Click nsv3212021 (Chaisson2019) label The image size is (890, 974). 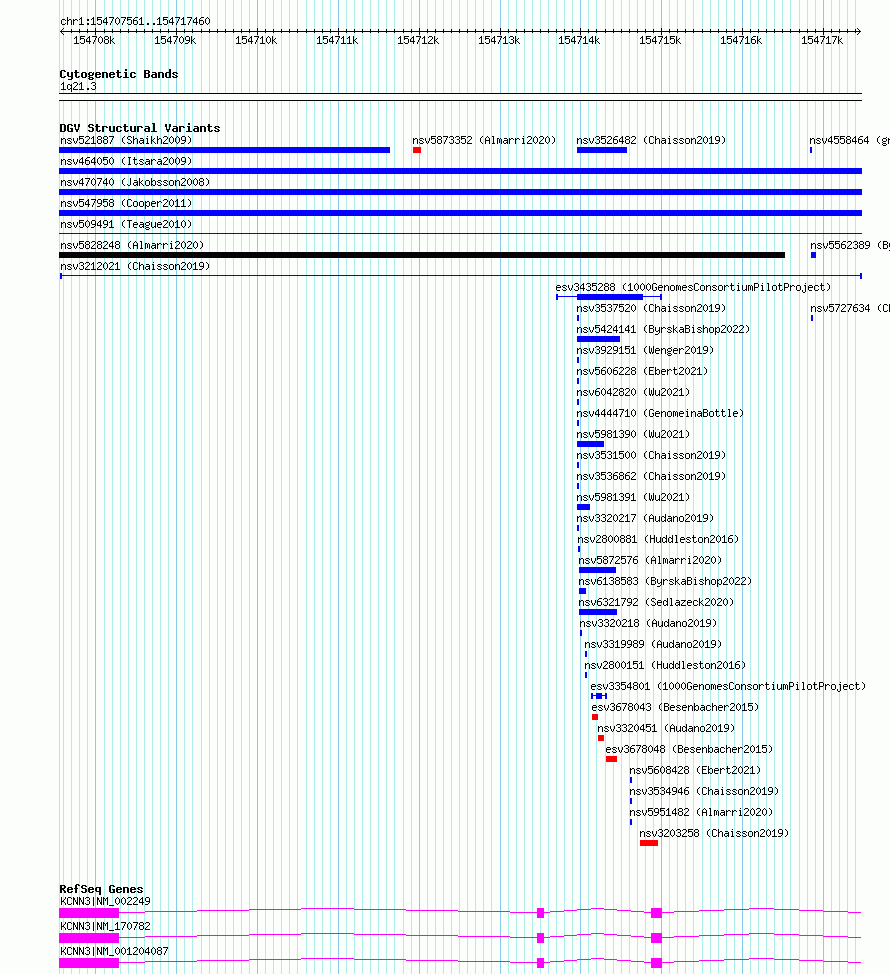pyautogui.click(x=135, y=266)
